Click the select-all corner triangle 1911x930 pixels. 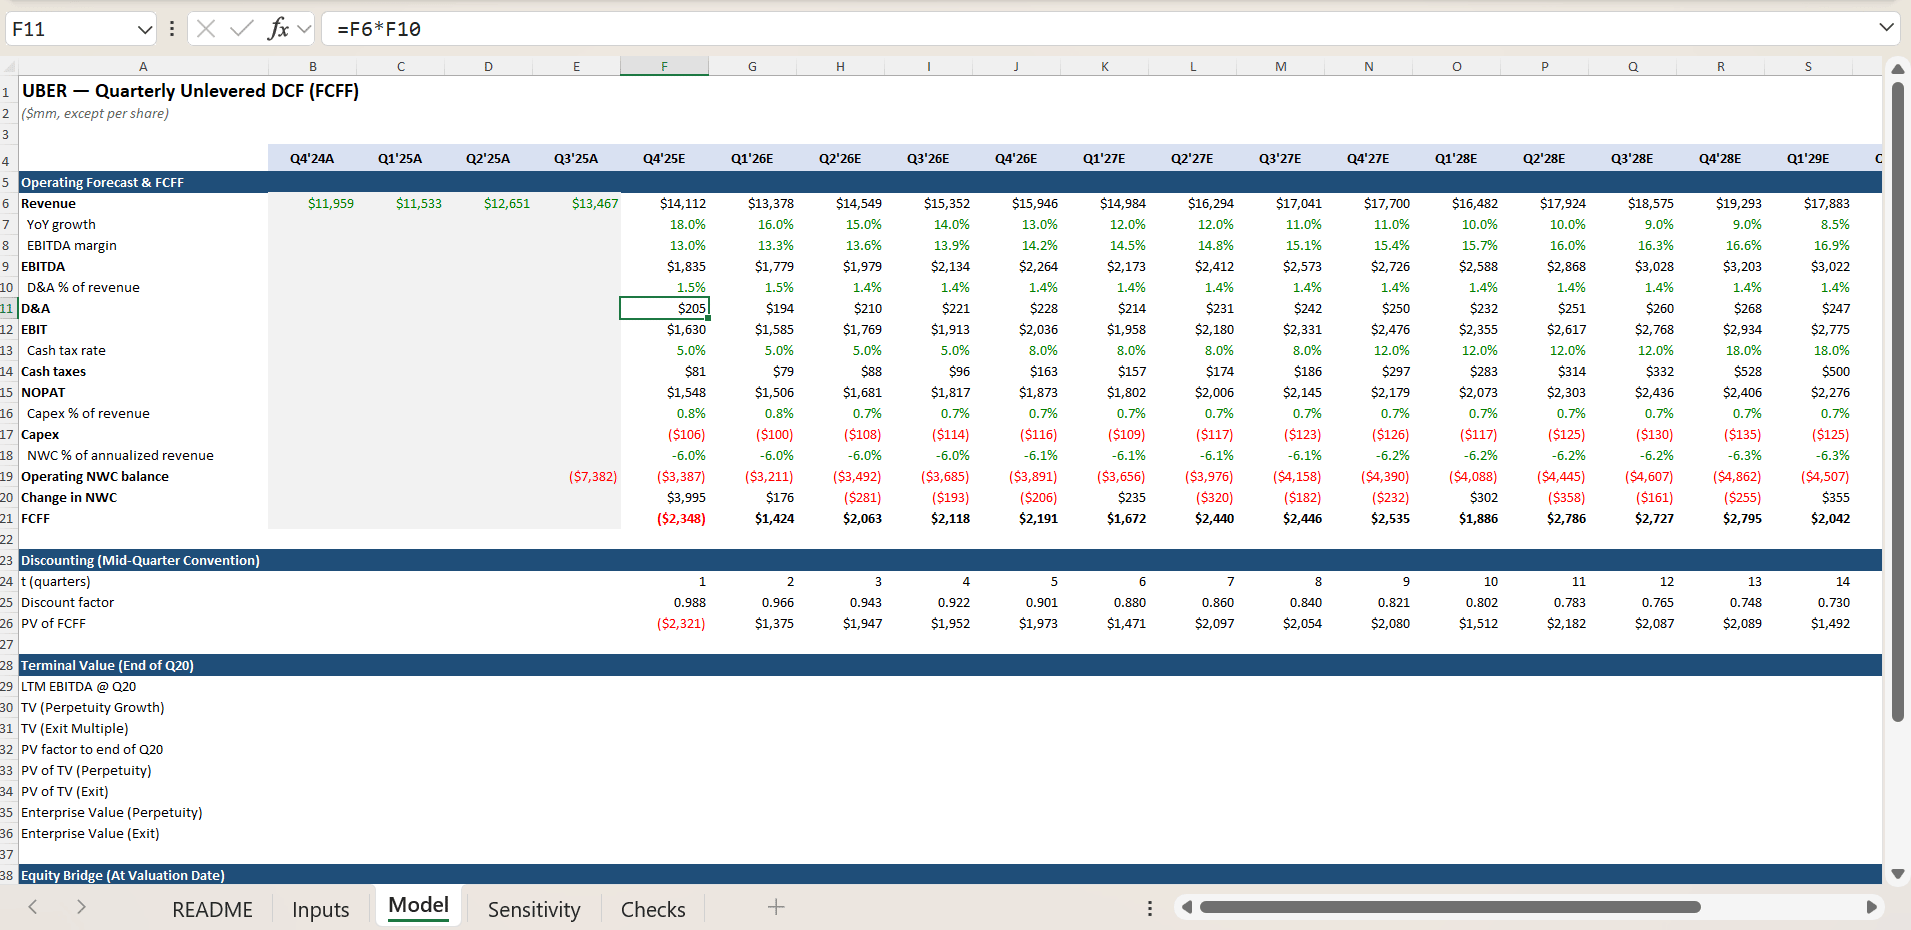(10, 66)
